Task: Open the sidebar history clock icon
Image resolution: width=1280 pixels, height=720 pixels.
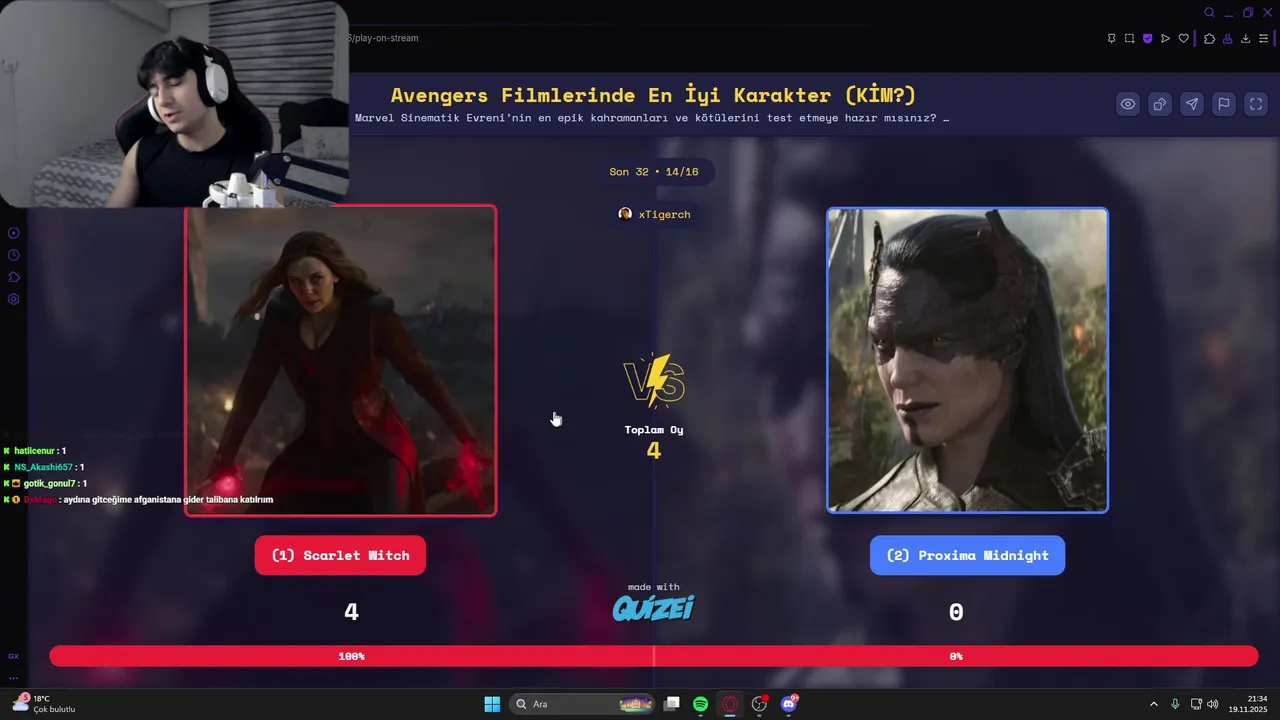Action: point(14,255)
